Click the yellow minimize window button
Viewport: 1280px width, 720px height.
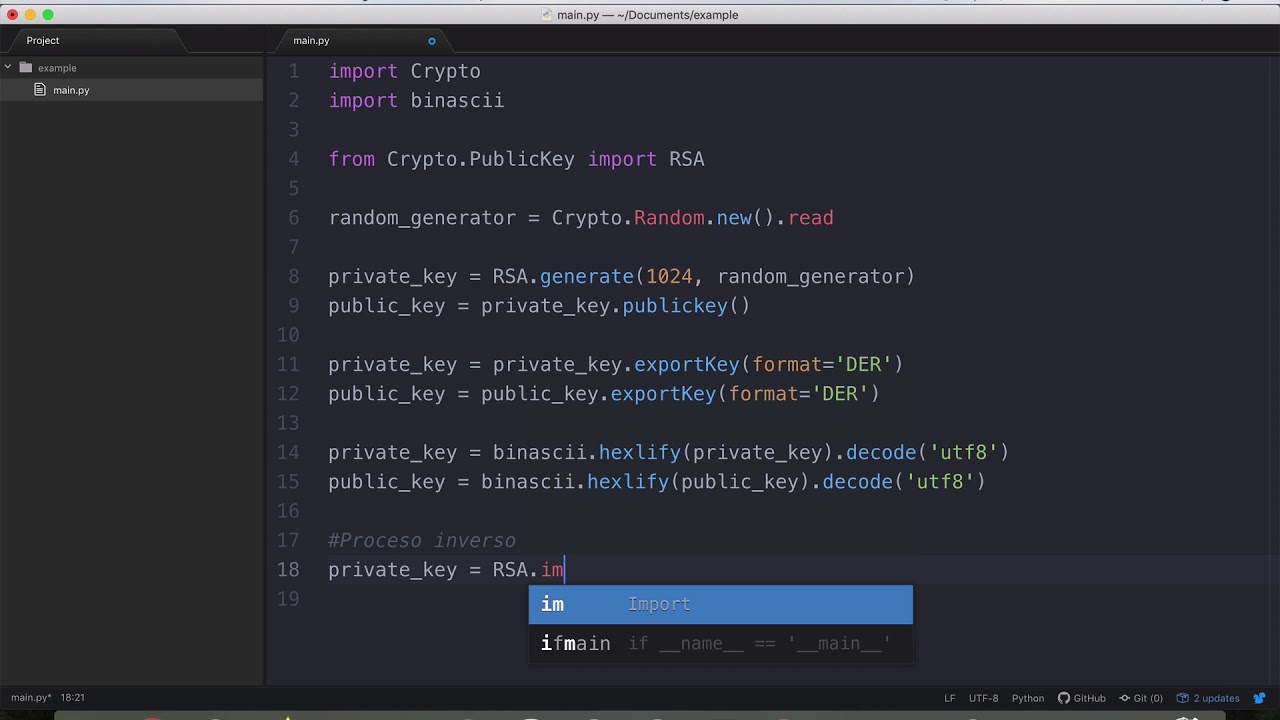30,14
